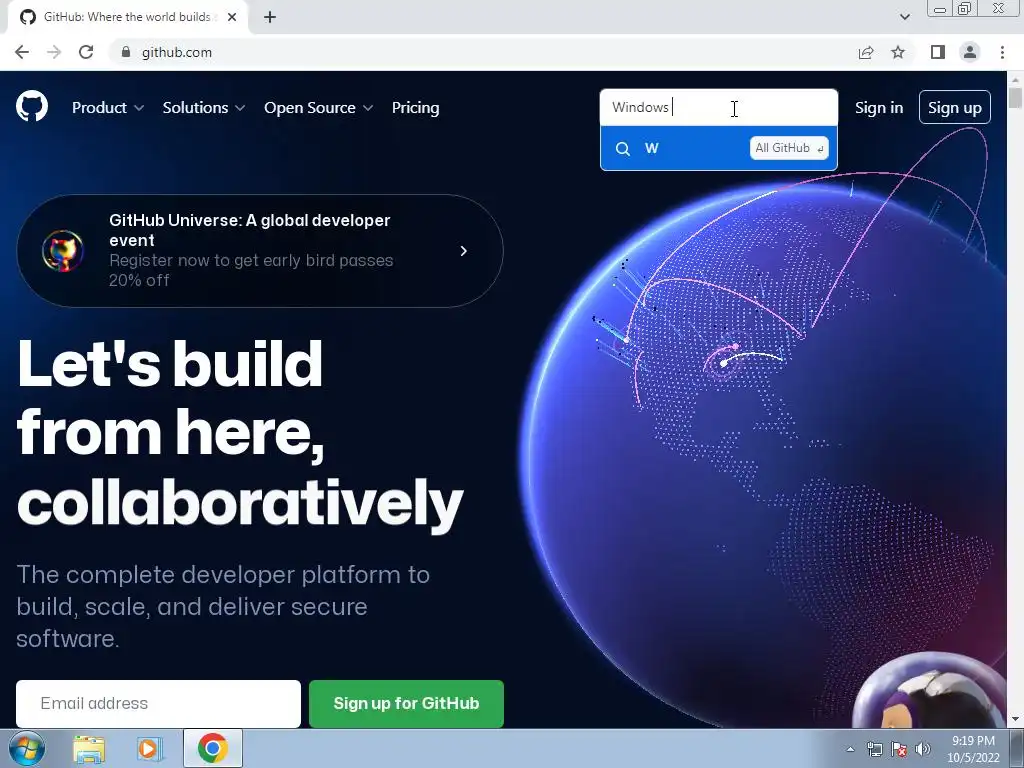Open the Windows Start button
The height and width of the screenshot is (768, 1024).
click(x=26, y=748)
